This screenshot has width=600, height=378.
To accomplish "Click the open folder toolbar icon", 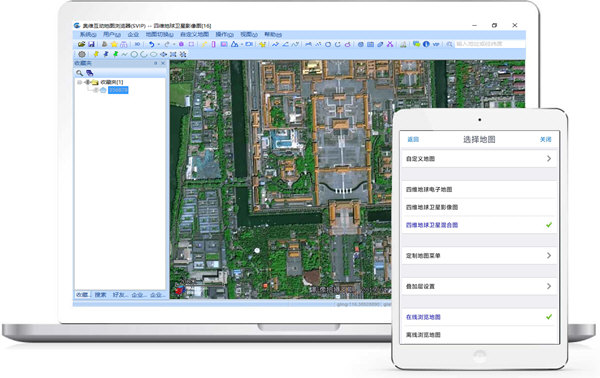I will point(81,44).
